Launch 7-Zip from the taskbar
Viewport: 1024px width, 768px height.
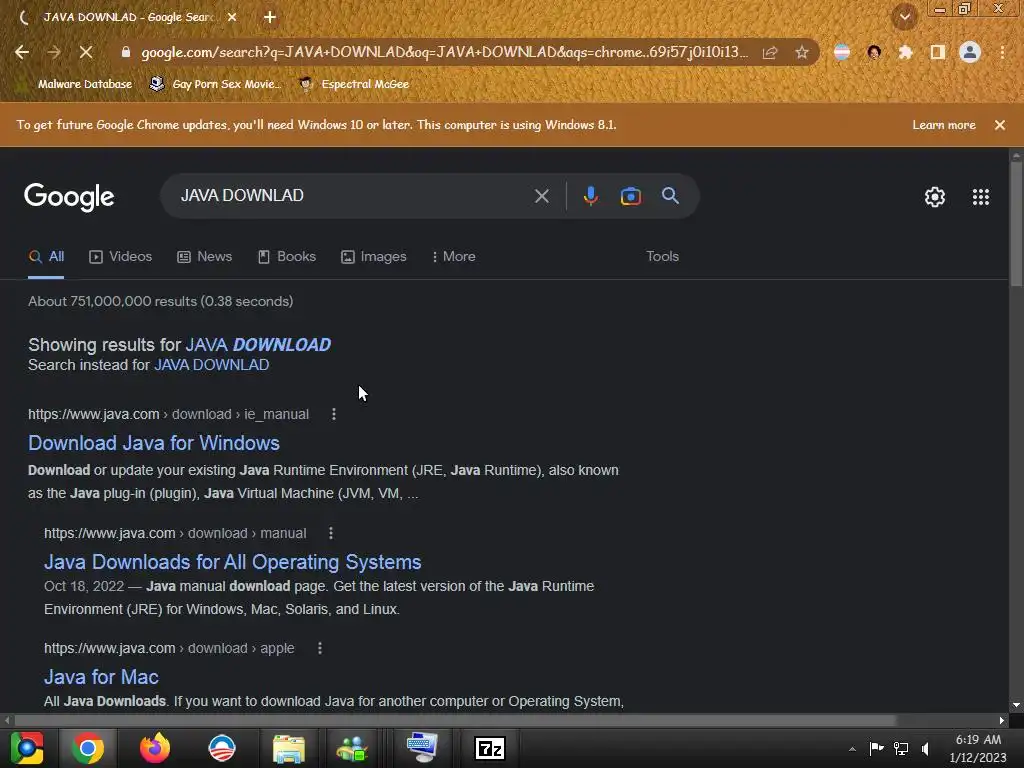pos(490,748)
